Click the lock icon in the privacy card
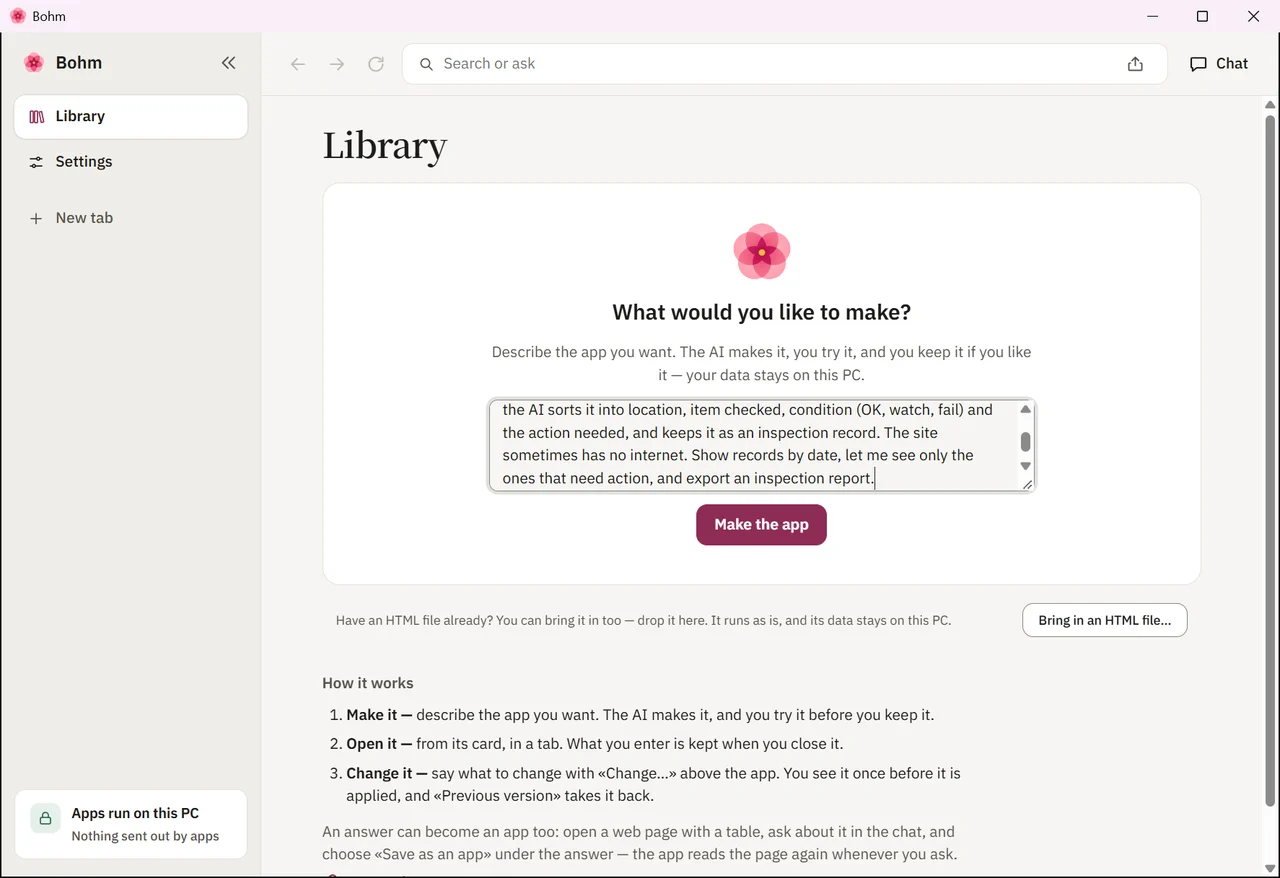1280x878 pixels. pyautogui.click(x=45, y=818)
